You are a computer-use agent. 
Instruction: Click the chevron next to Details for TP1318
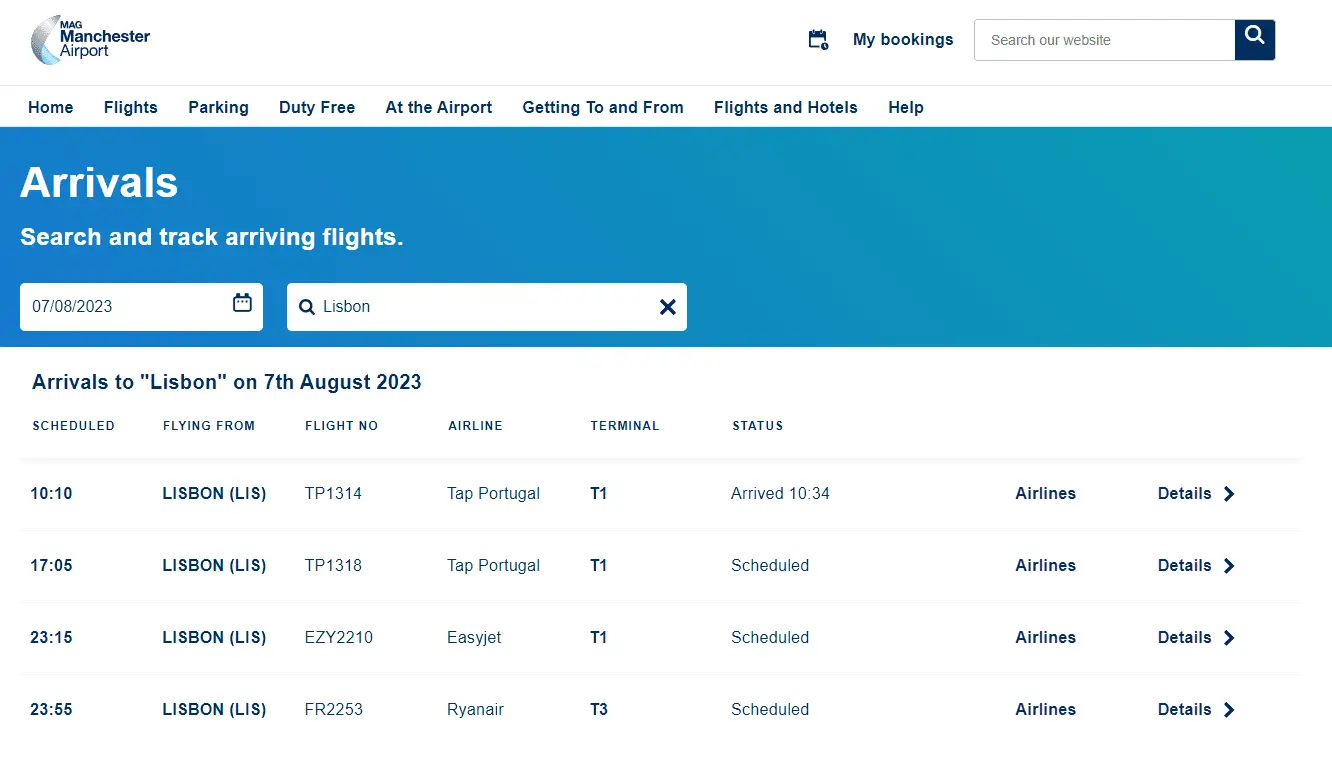(1229, 566)
